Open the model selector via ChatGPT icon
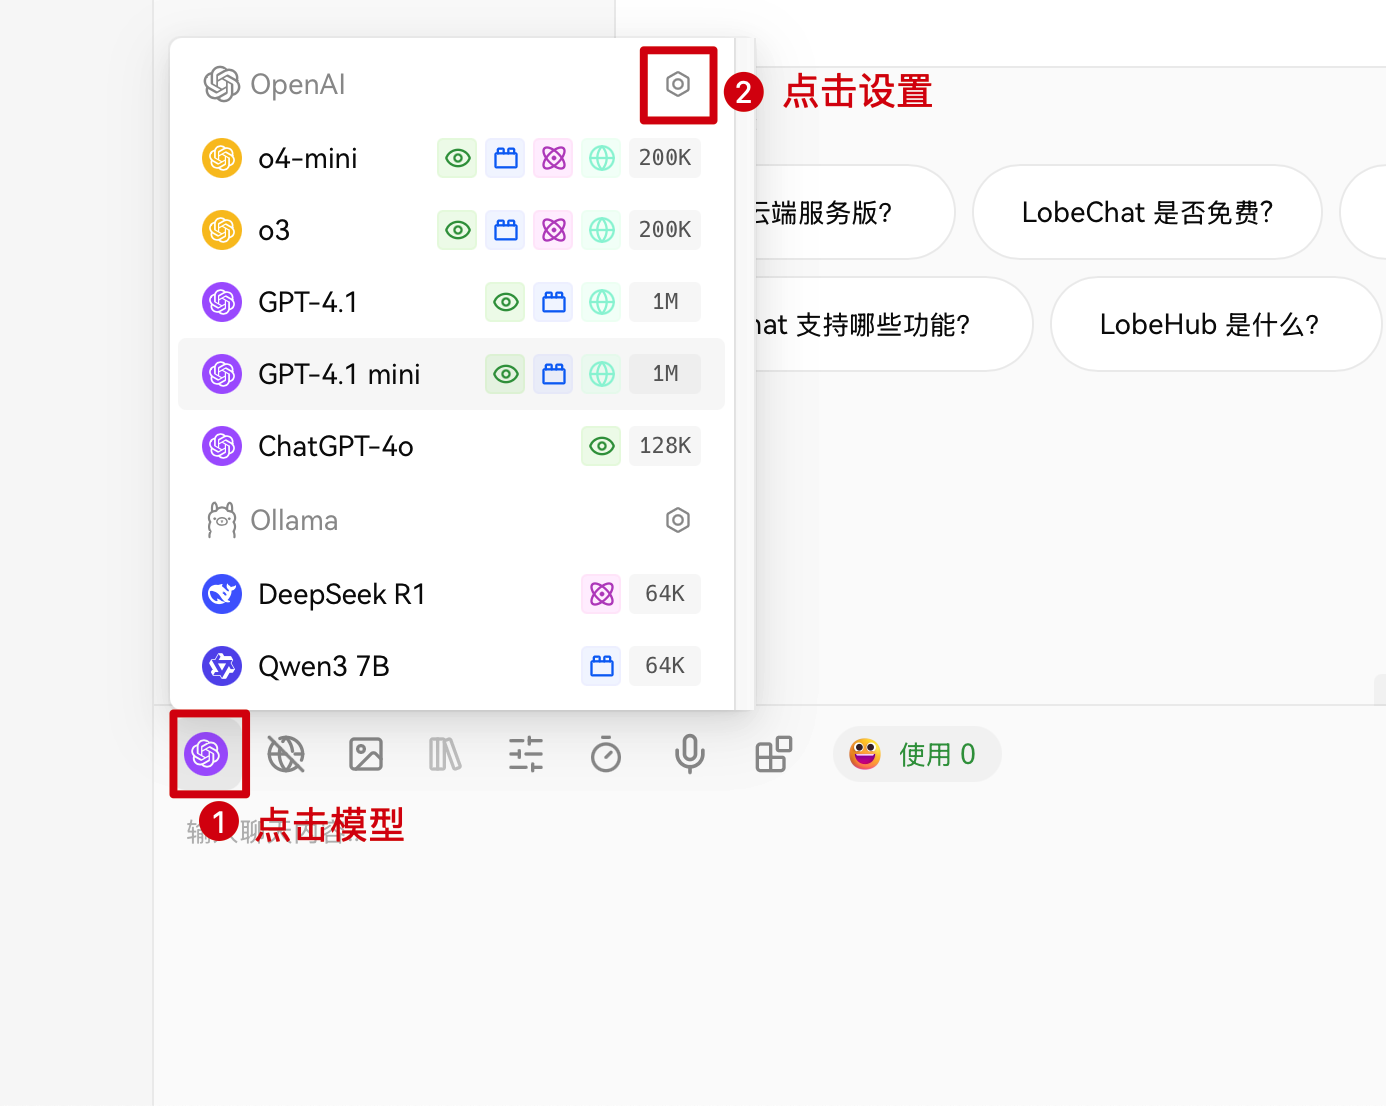 click(209, 754)
